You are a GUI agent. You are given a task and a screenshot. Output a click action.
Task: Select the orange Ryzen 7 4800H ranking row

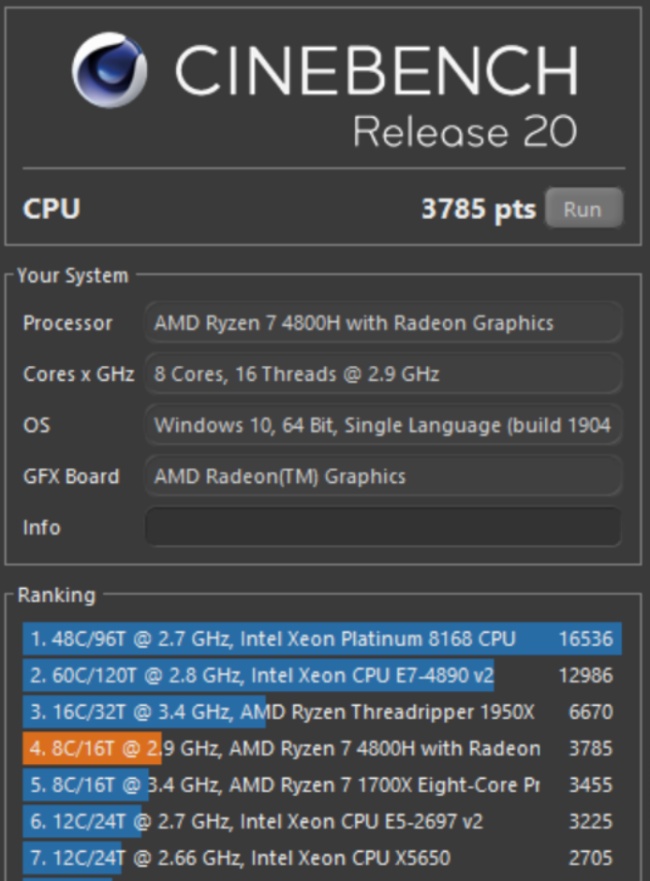[322, 748]
